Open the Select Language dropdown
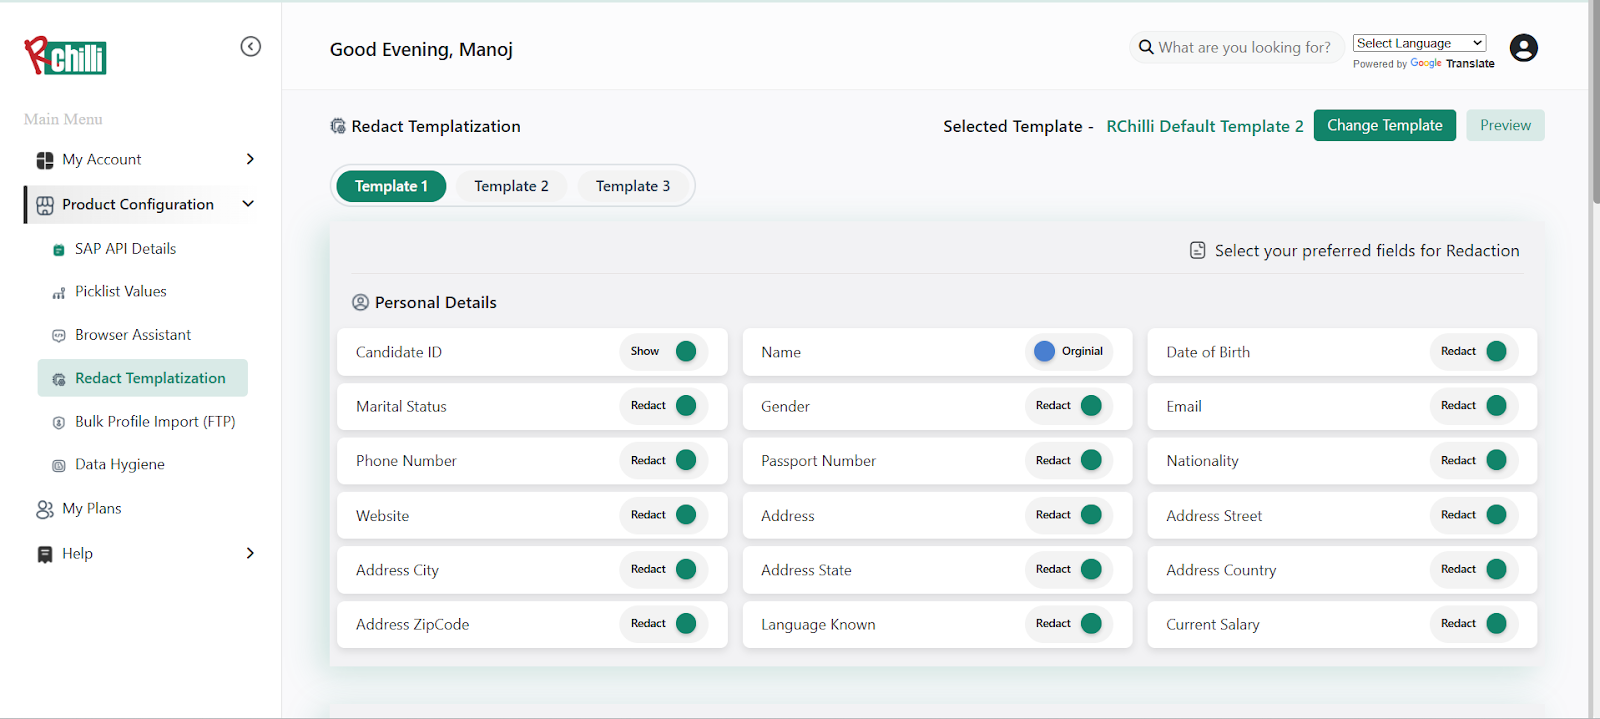Viewport: 1600px width, 719px height. pyautogui.click(x=1419, y=43)
